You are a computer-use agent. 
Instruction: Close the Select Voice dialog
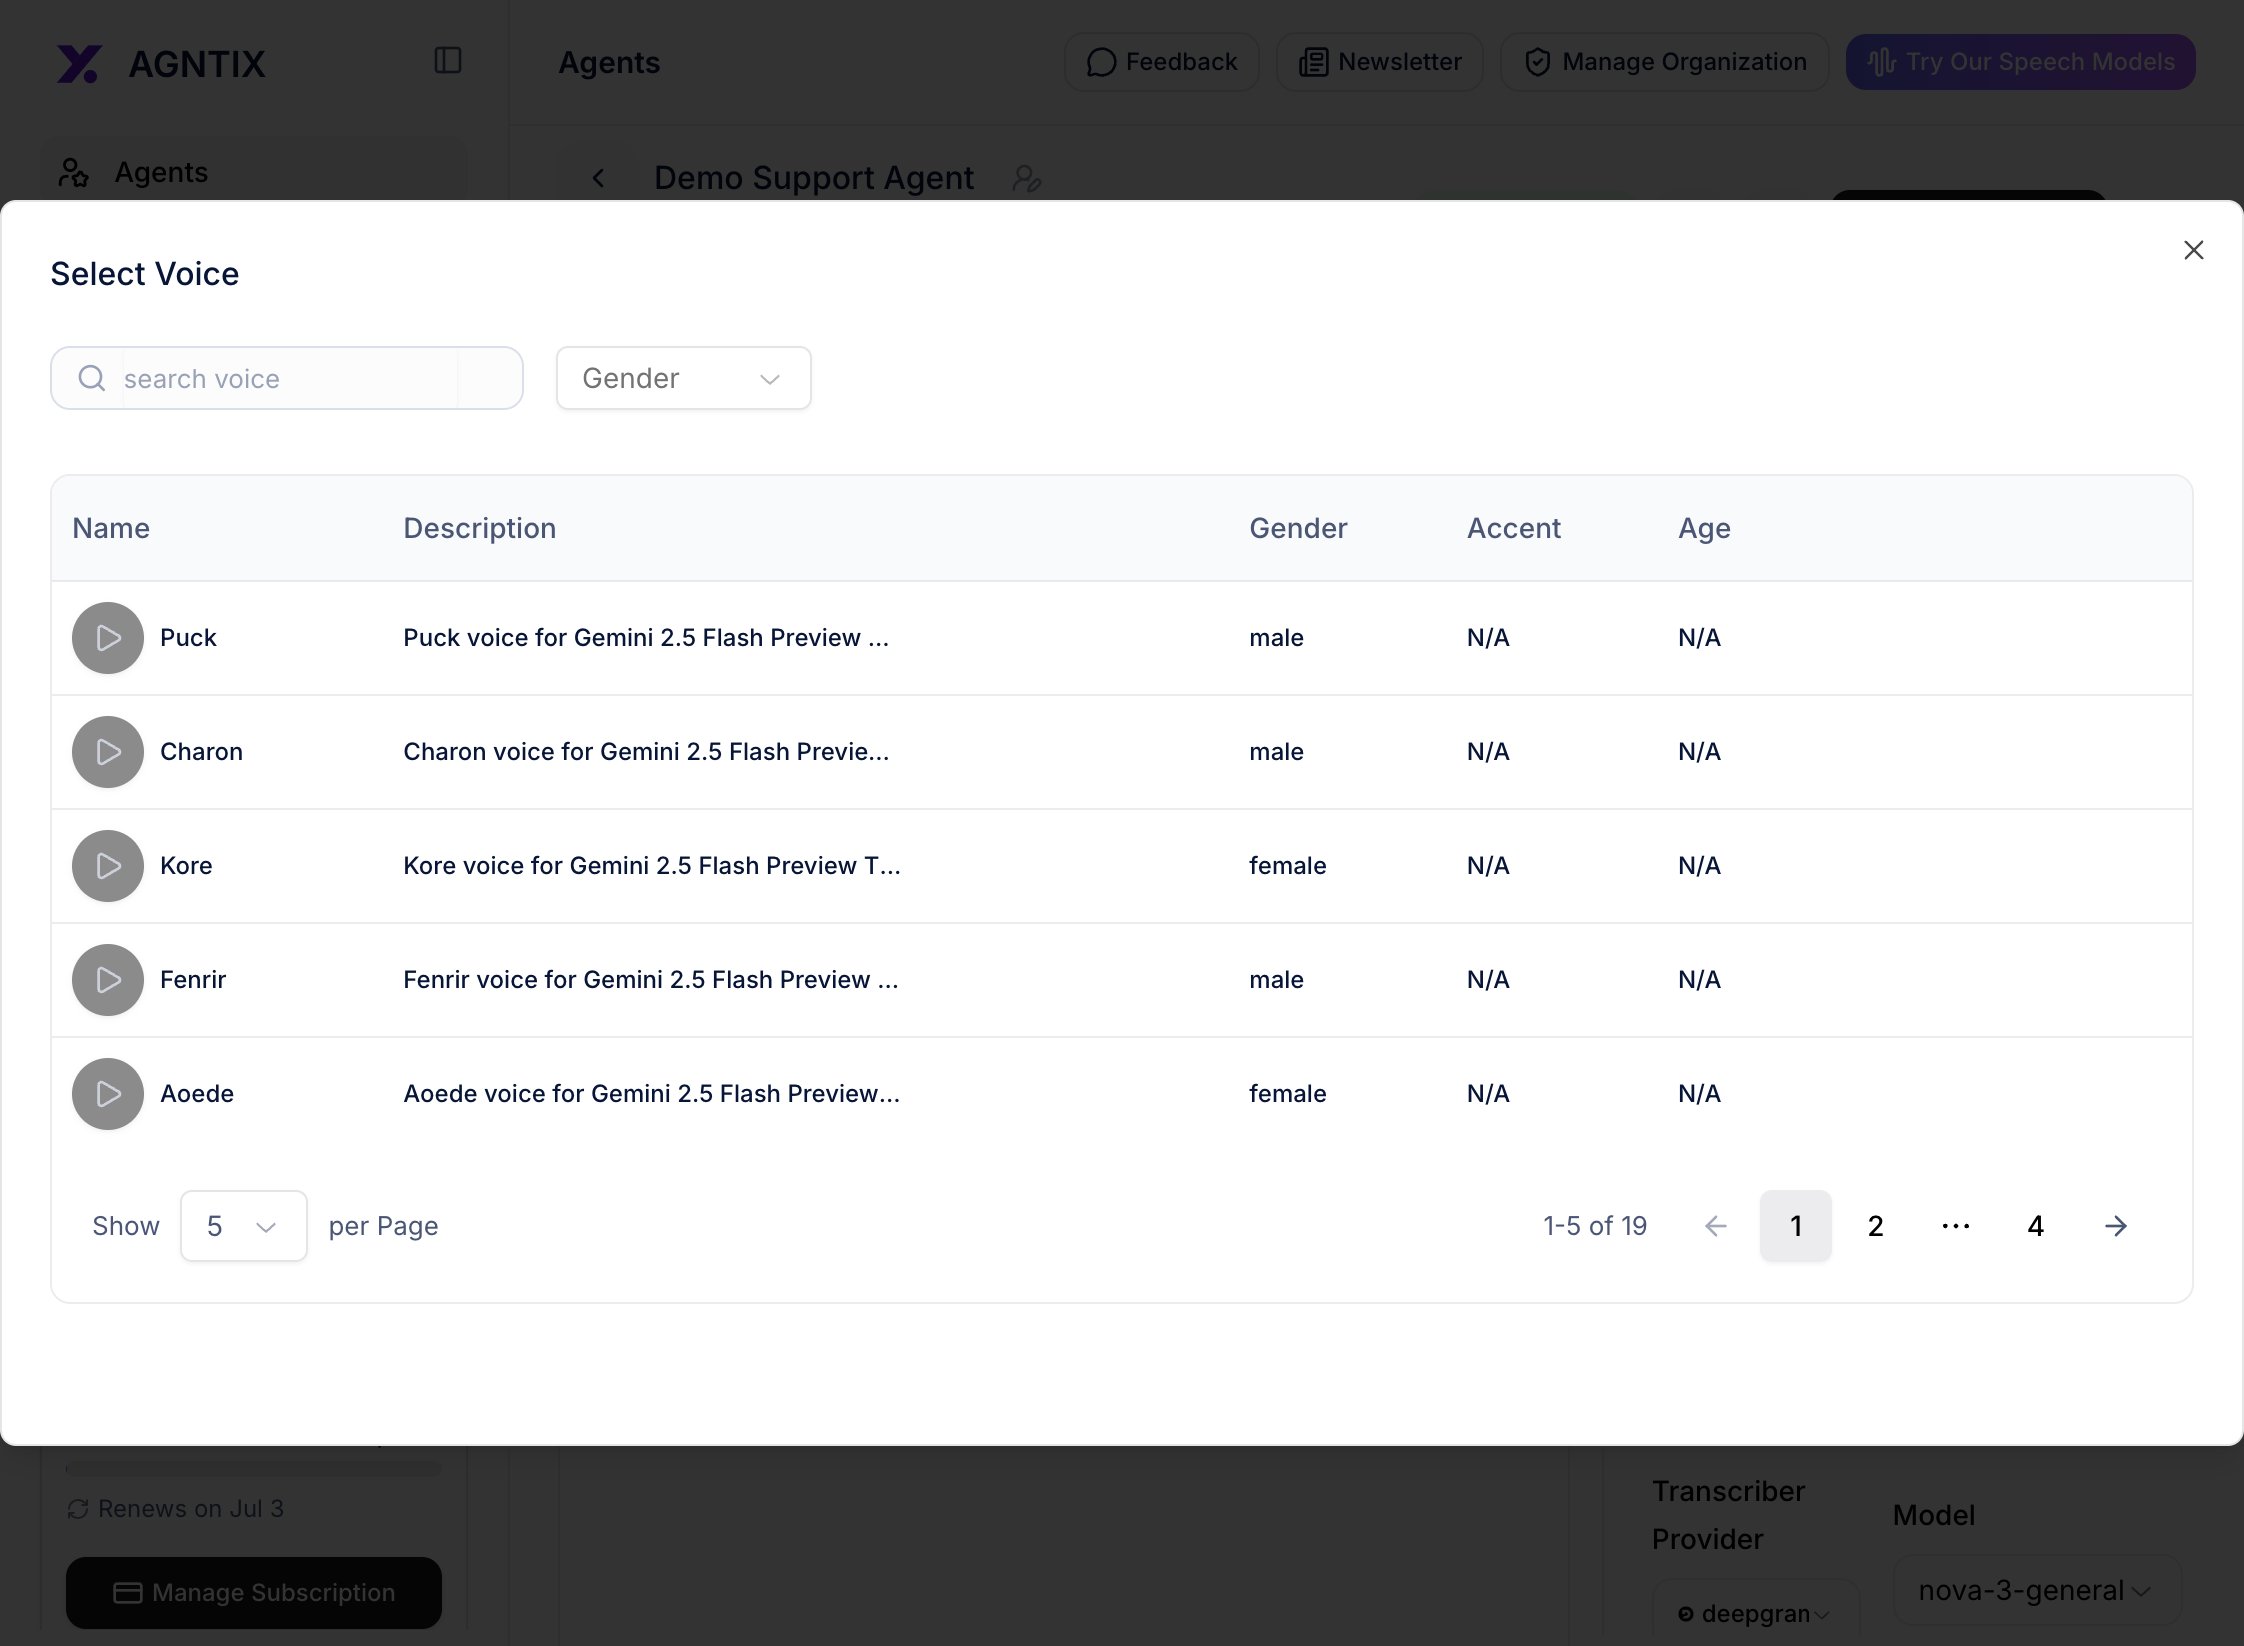point(2194,250)
